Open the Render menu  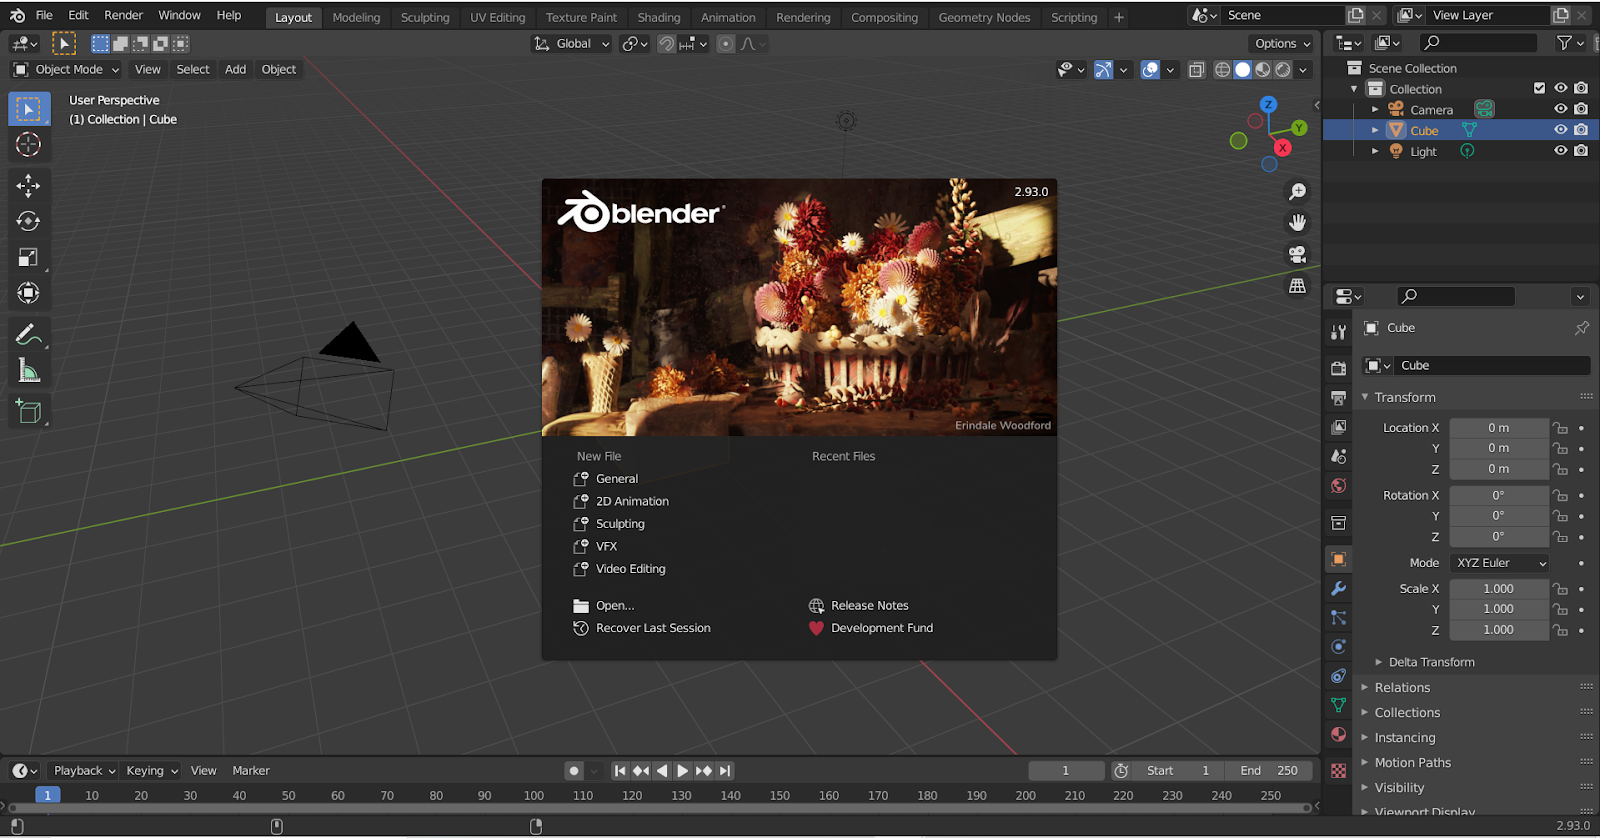(x=123, y=15)
